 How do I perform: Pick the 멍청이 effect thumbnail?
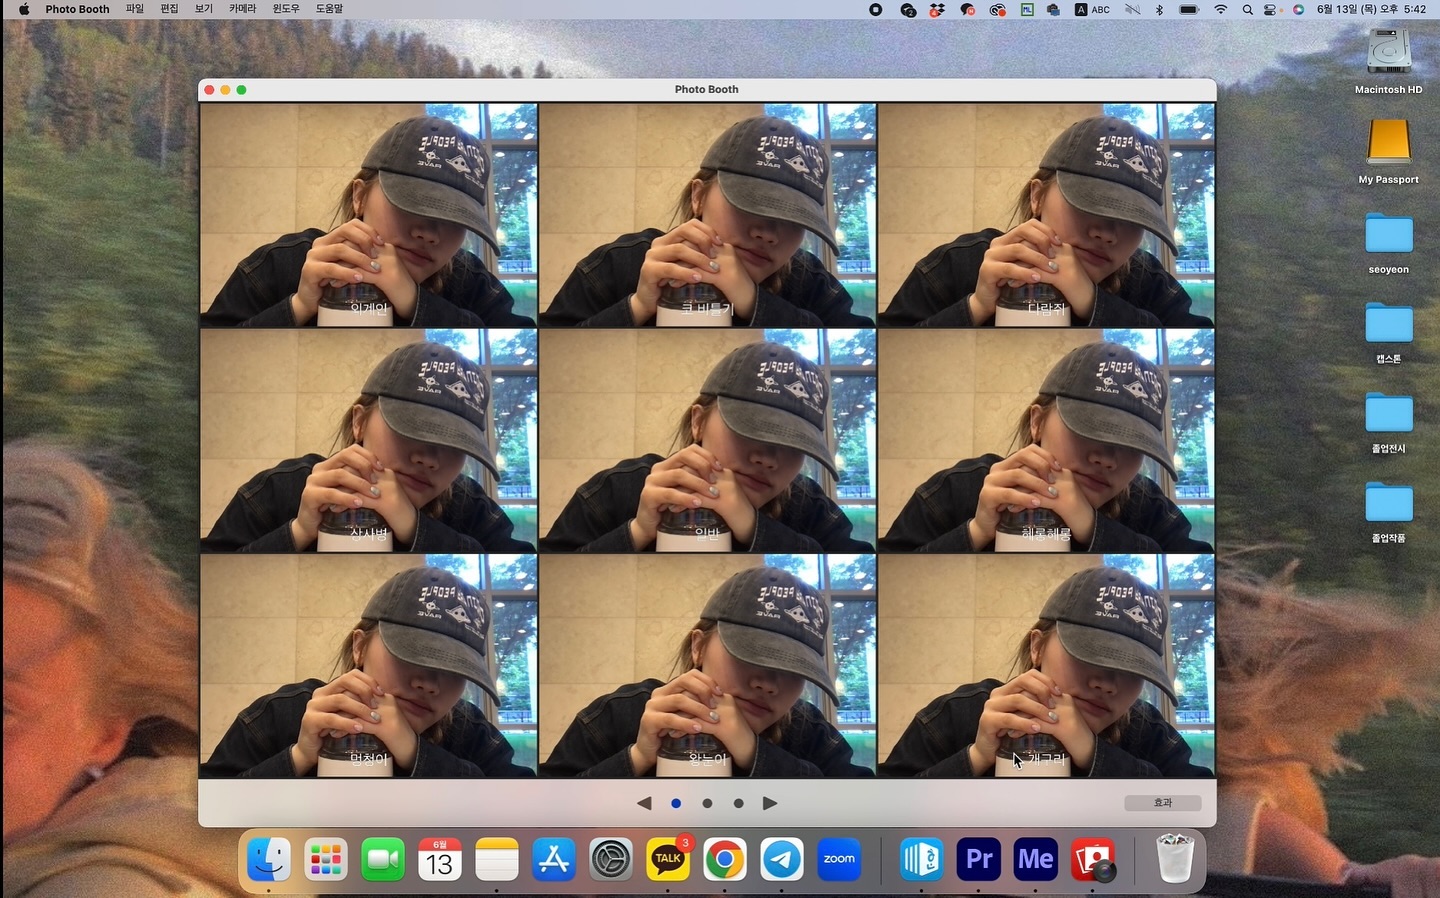coord(369,666)
